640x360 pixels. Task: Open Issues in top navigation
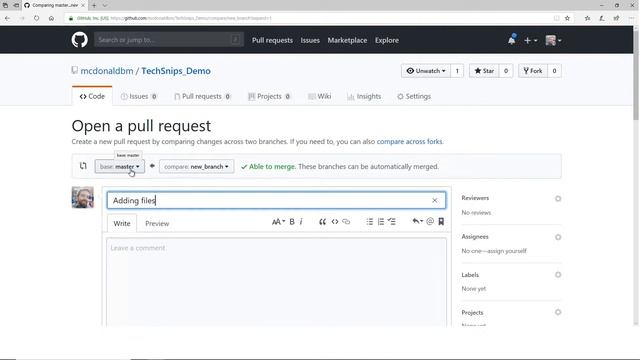point(310,40)
